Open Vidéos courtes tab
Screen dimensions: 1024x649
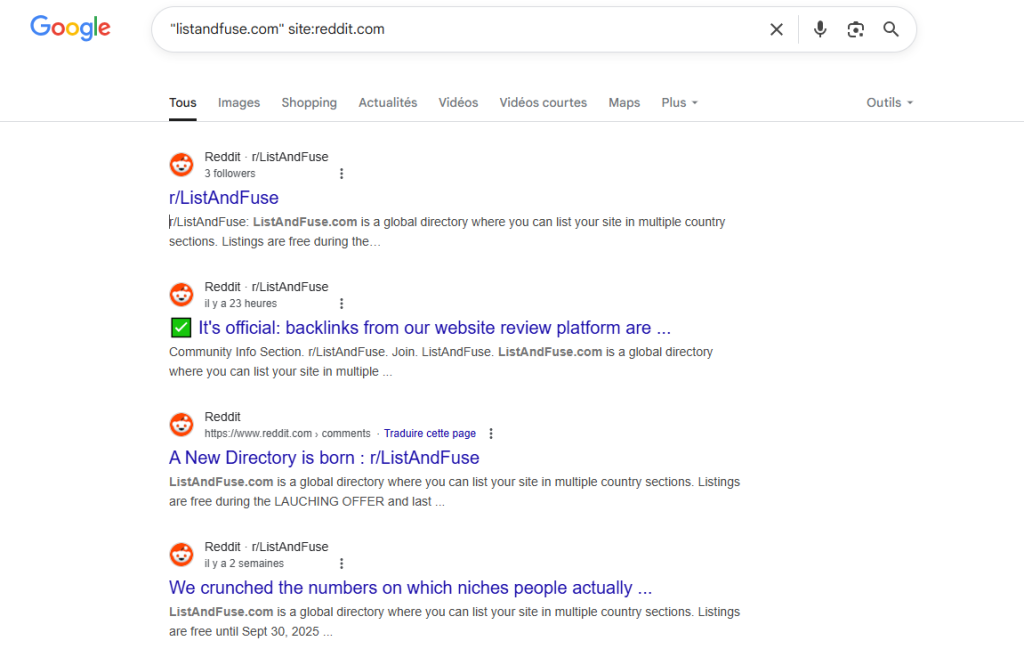543,103
